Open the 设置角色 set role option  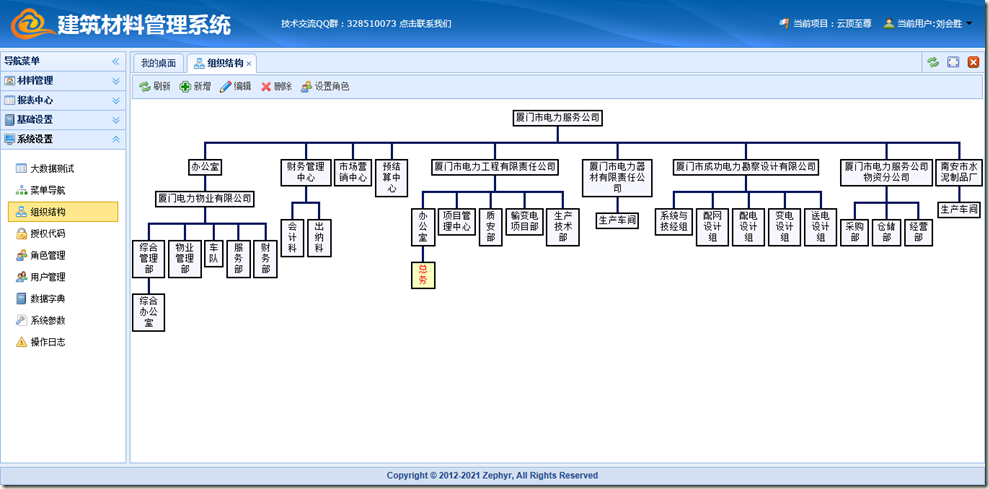(325, 87)
